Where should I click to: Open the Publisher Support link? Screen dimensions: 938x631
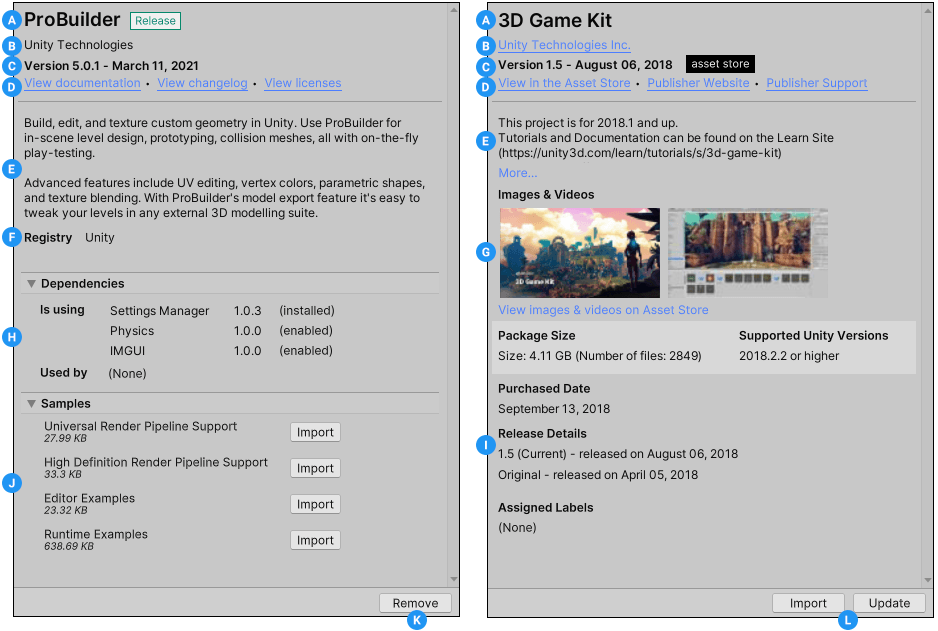click(817, 83)
